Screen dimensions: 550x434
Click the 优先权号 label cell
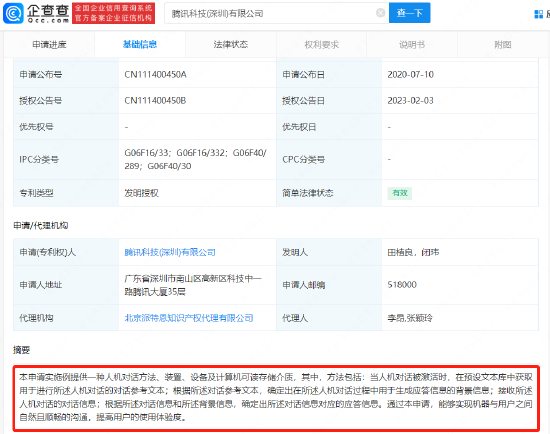click(x=66, y=127)
